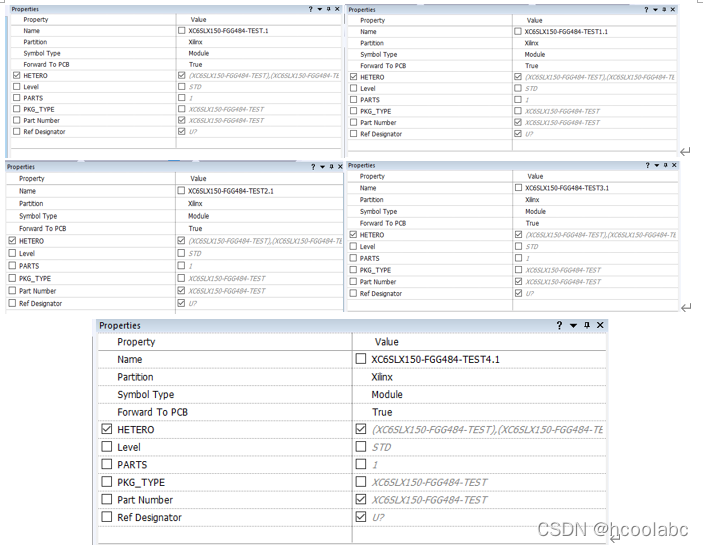Toggle the Name value checkbox for XC6SLX150-FGG484-TEST4.1
703x546 pixels.
pos(360,359)
